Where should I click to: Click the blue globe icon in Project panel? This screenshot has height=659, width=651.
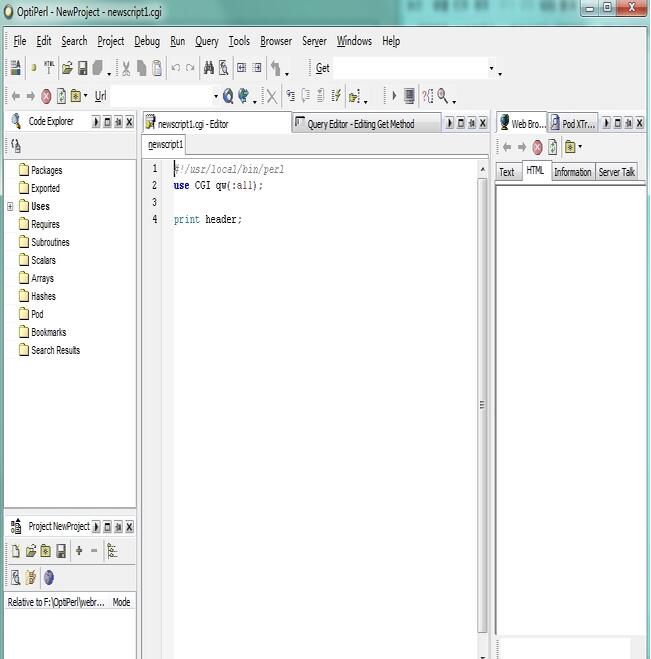[49, 577]
